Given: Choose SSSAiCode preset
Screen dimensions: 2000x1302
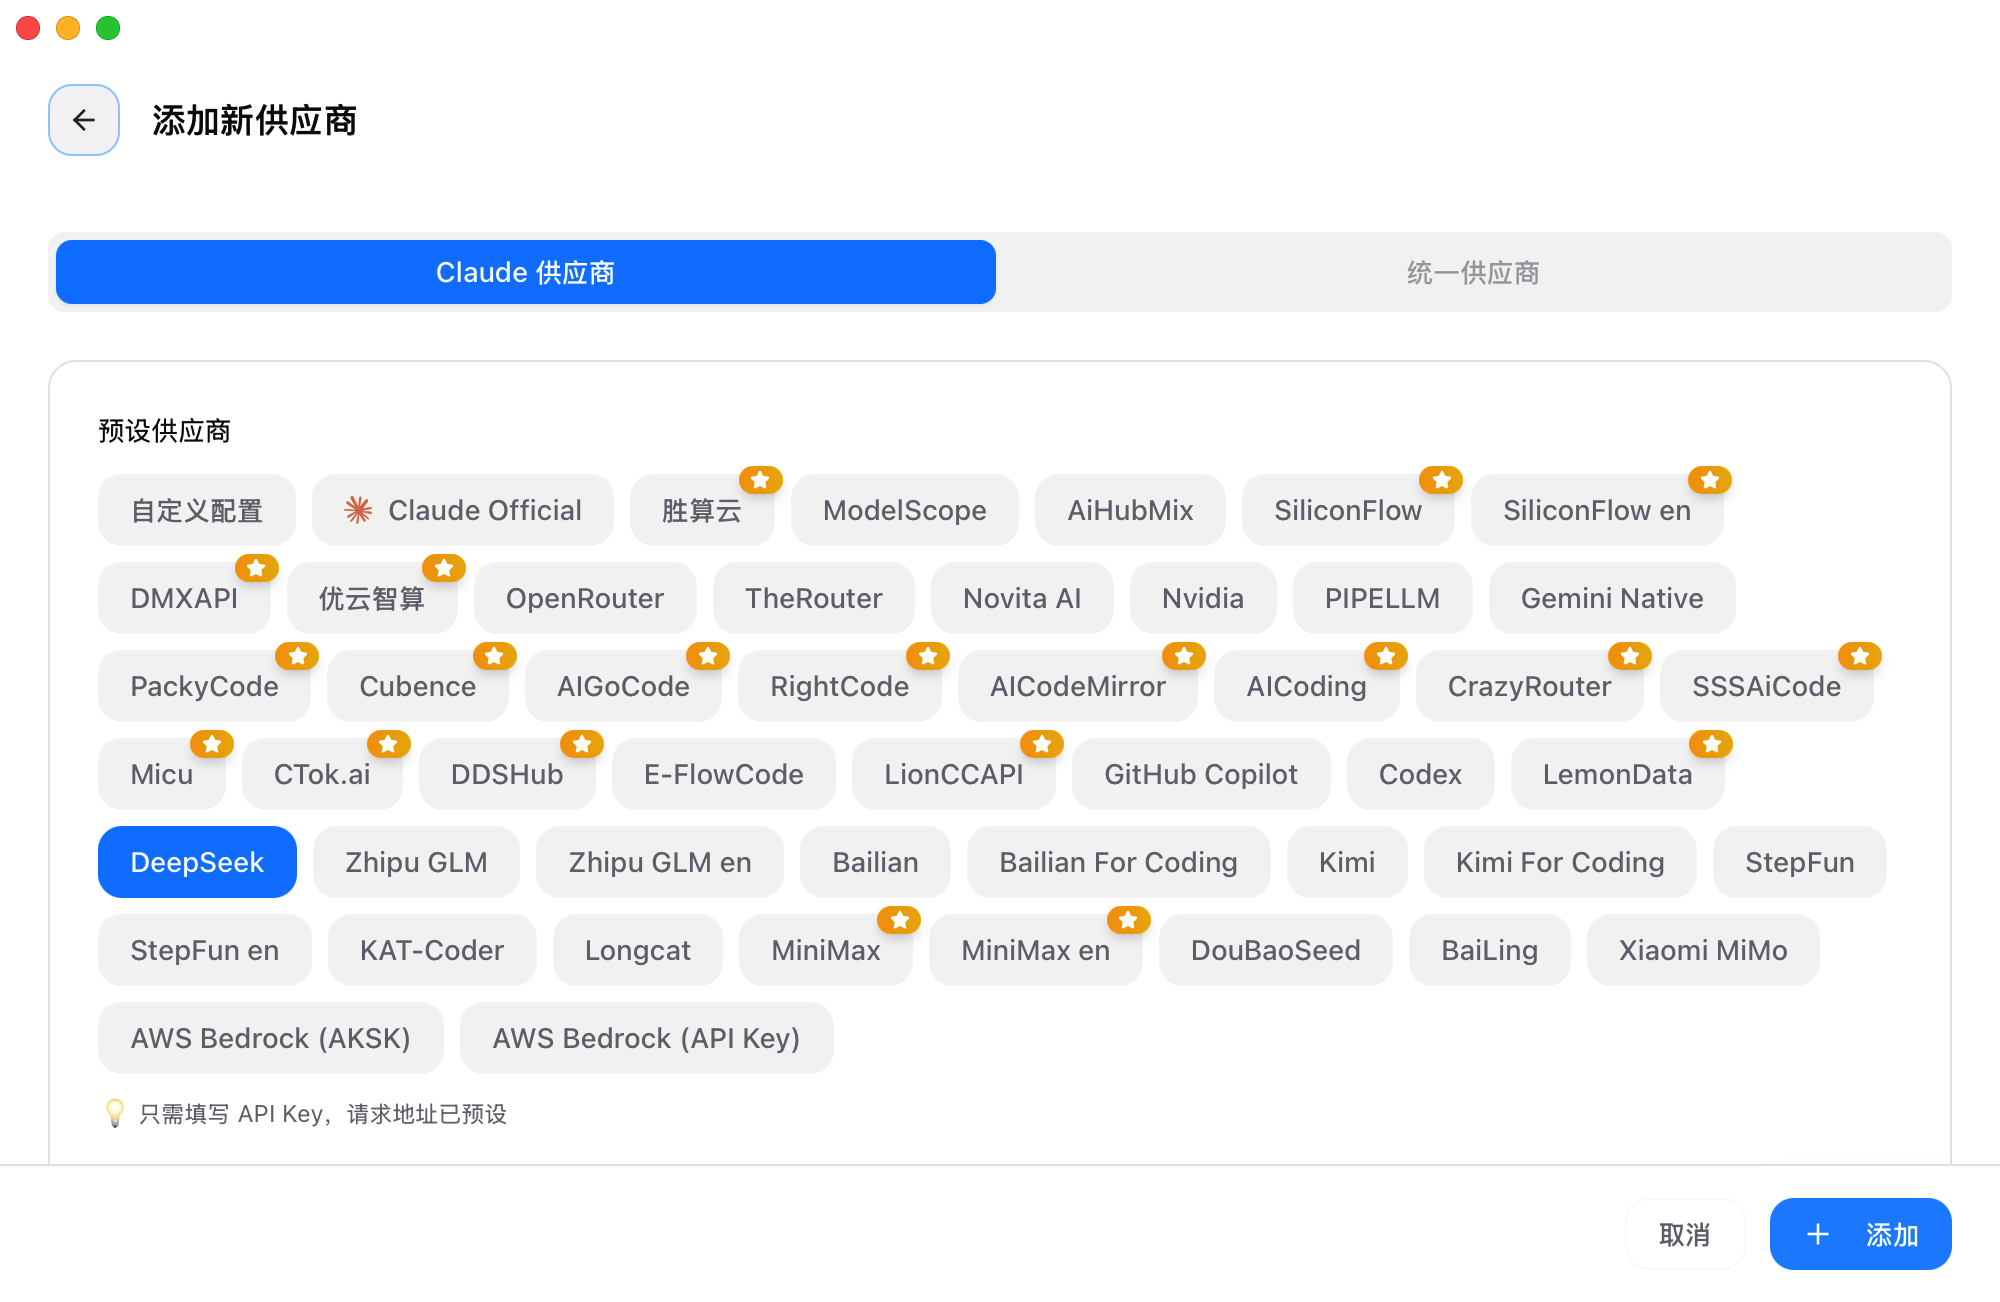Looking at the screenshot, I should click(1767, 686).
